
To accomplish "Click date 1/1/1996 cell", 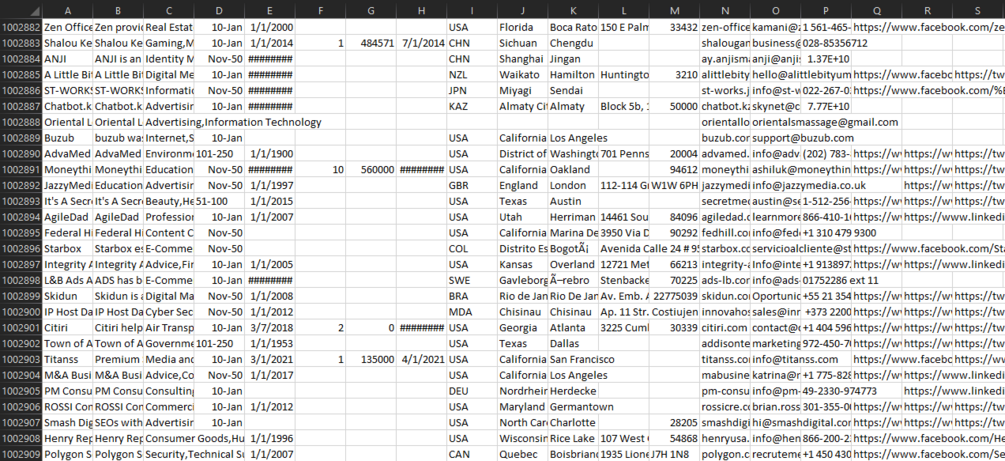I will (270, 439).
